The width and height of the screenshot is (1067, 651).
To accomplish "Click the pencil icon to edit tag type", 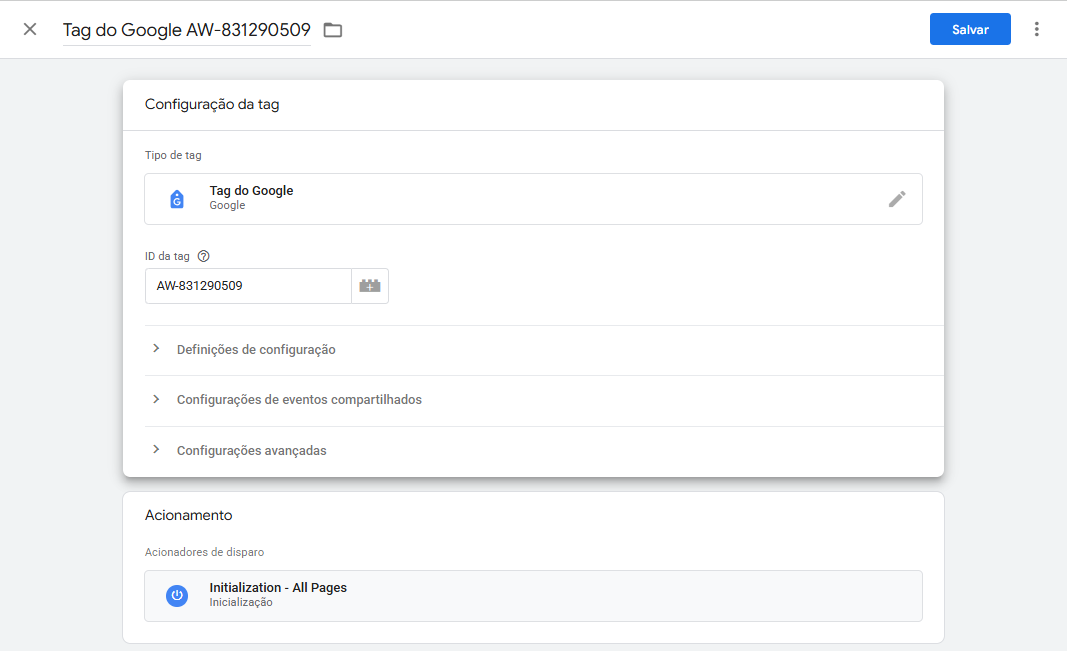I will click(x=897, y=199).
